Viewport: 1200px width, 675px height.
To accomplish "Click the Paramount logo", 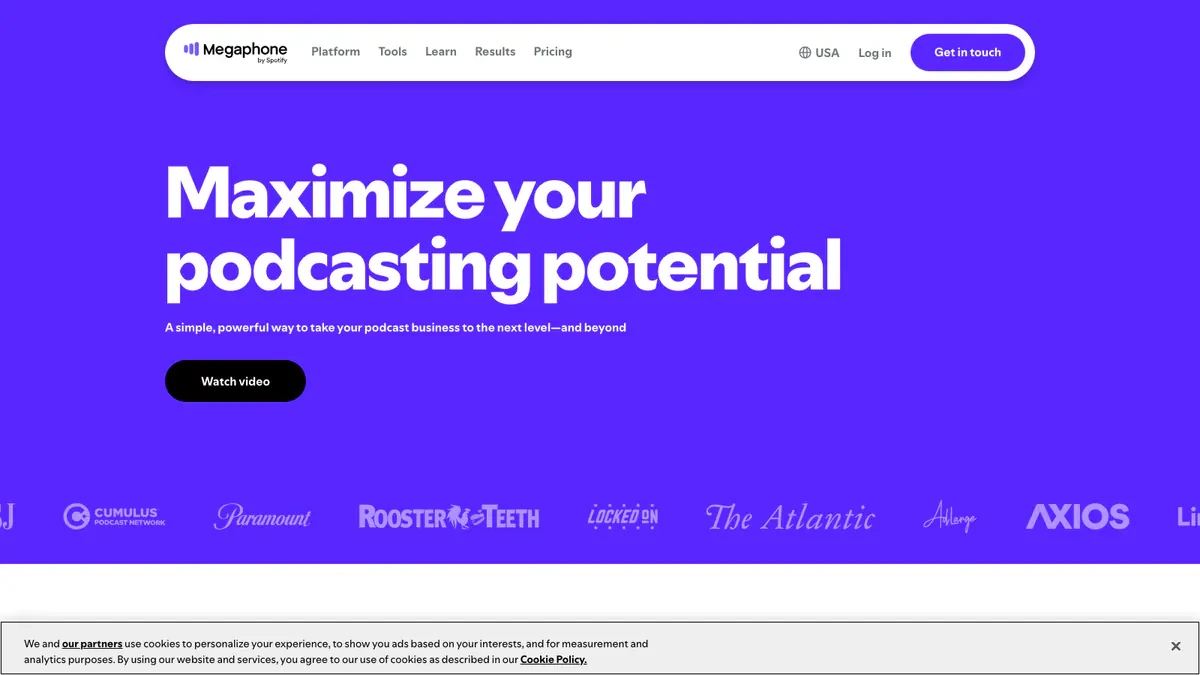I will [x=262, y=516].
